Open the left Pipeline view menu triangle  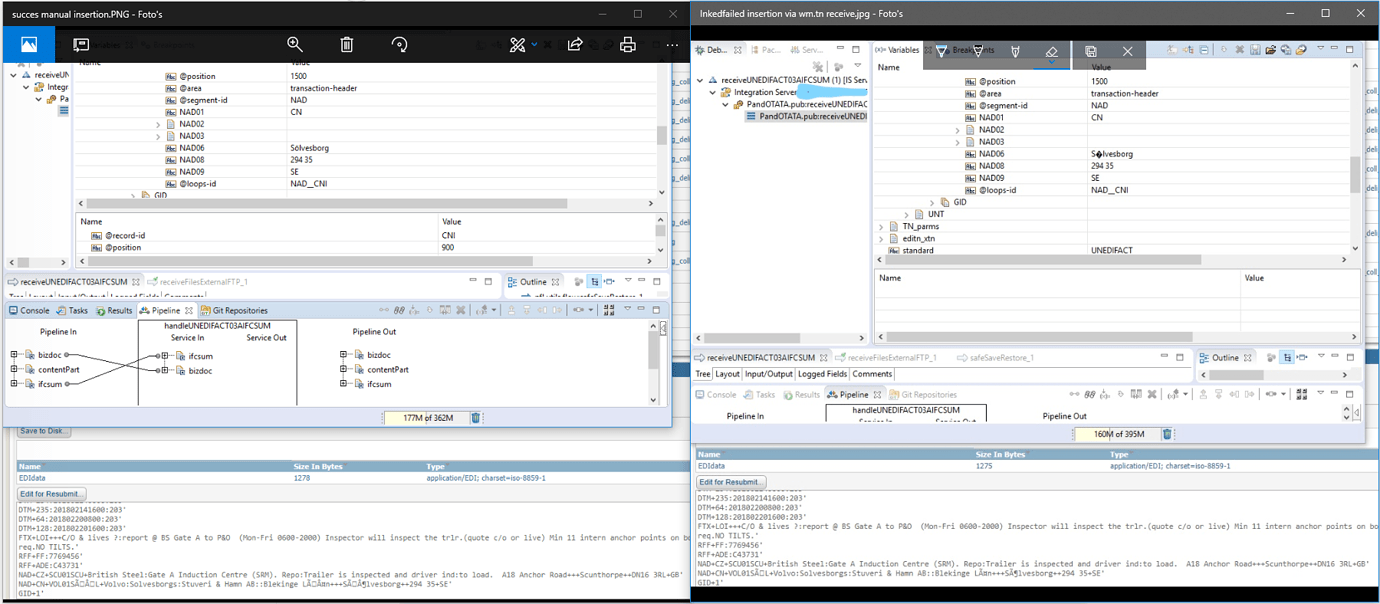629,310
